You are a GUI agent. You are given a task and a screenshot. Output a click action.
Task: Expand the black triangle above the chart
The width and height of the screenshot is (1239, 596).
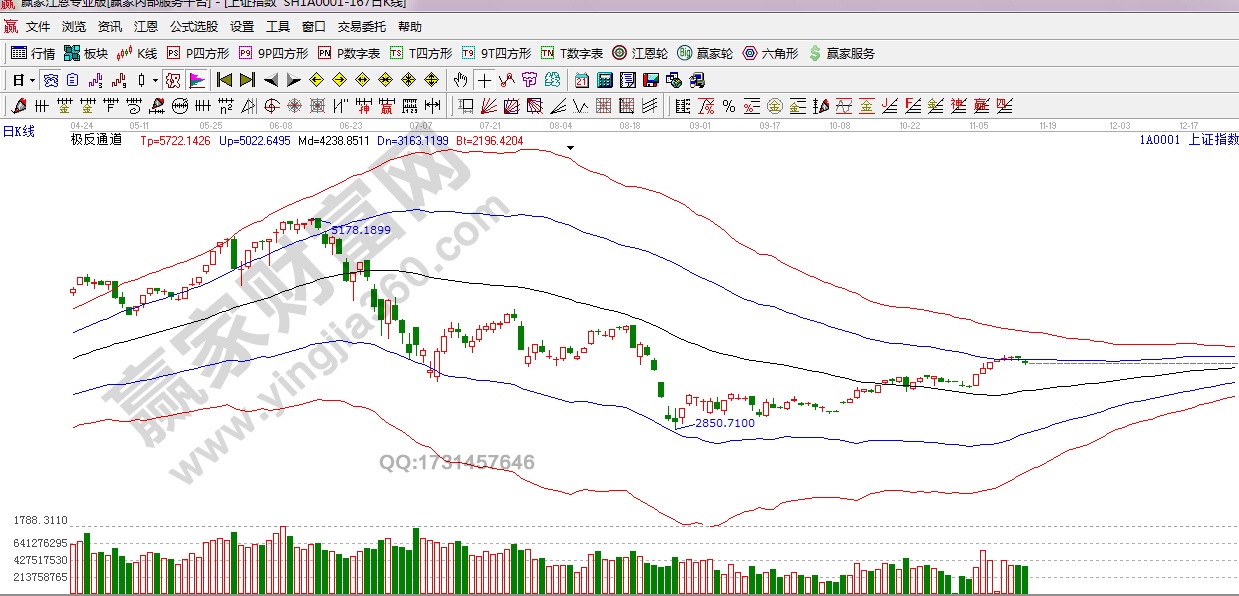(x=570, y=147)
